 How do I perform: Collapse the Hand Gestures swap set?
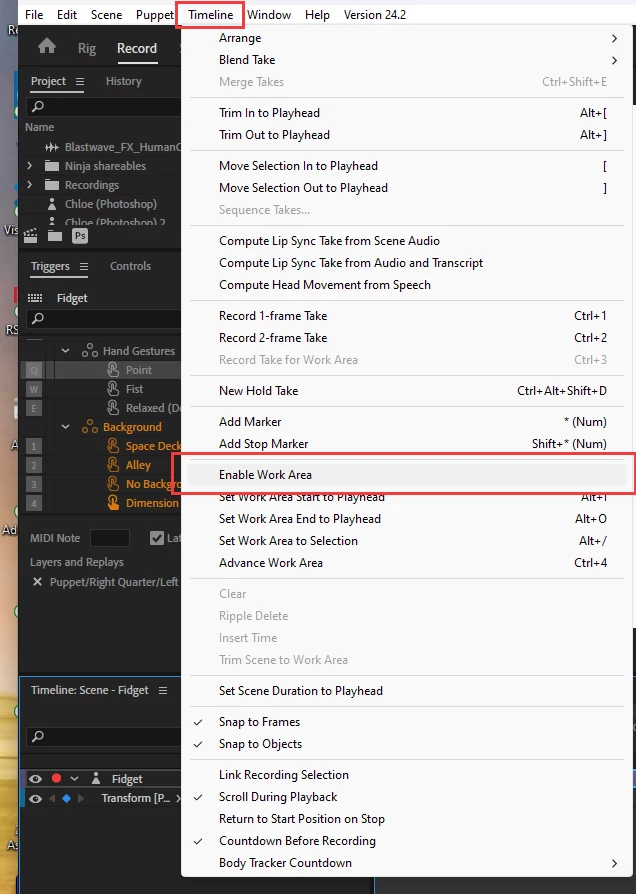point(66,351)
